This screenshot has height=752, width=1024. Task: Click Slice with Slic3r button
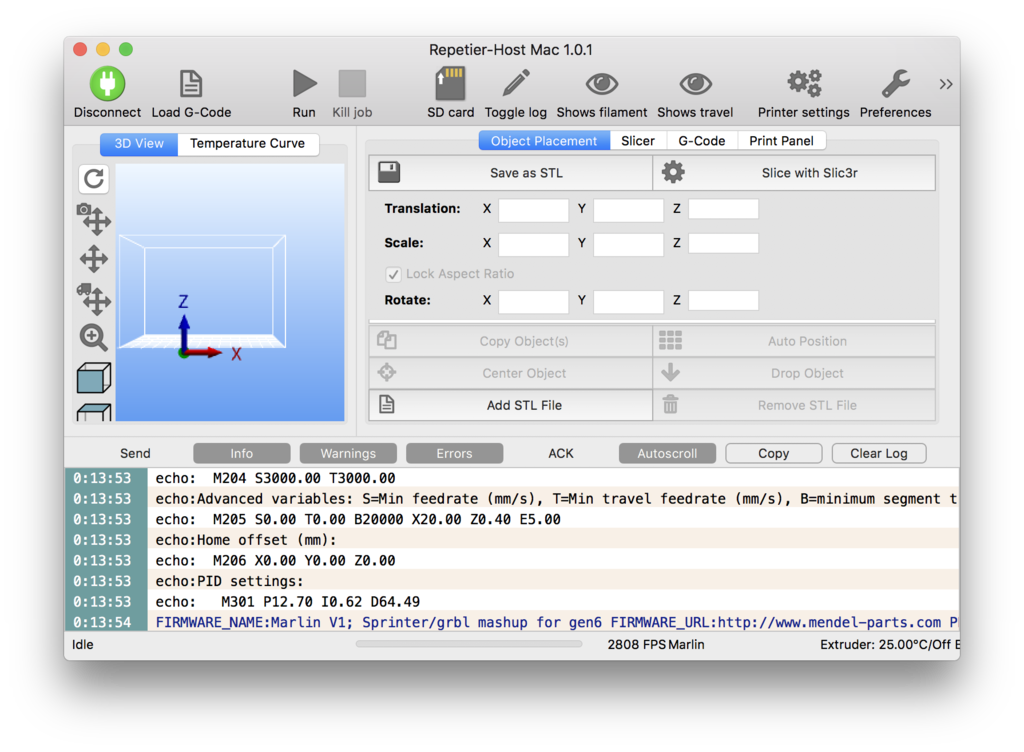(x=794, y=173)
